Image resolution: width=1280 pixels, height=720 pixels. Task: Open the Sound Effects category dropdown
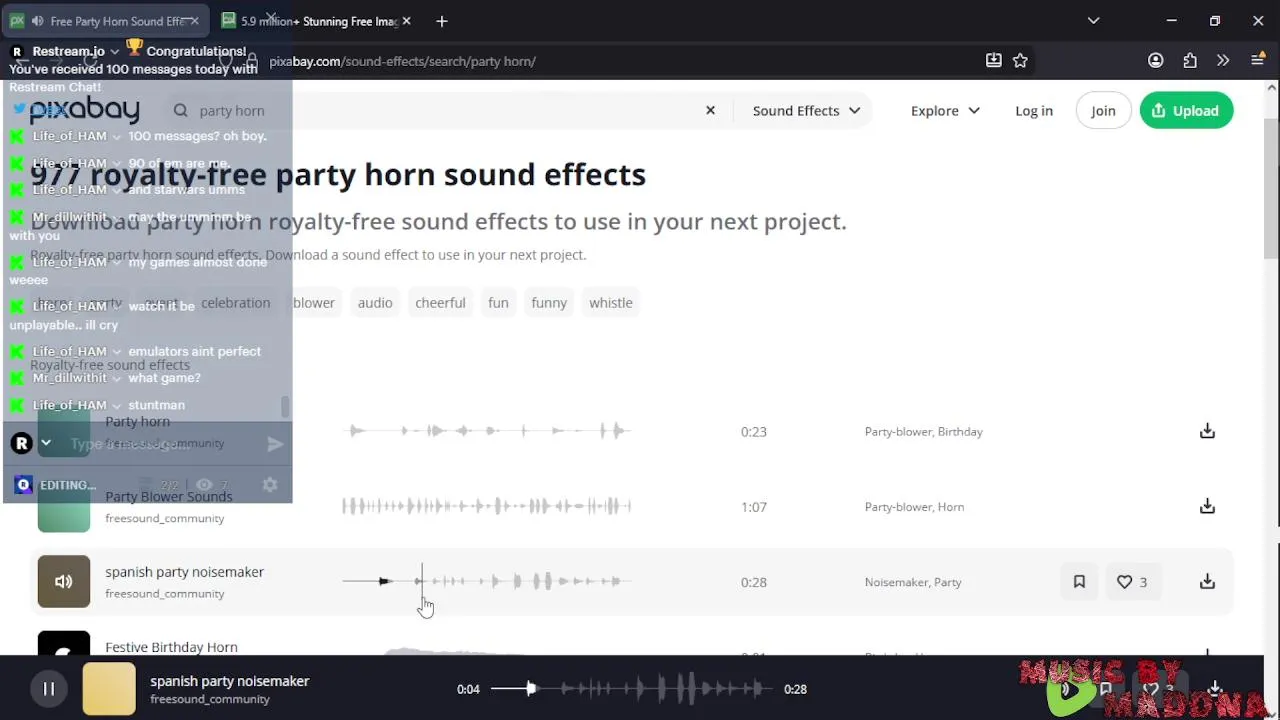point(806,110)
